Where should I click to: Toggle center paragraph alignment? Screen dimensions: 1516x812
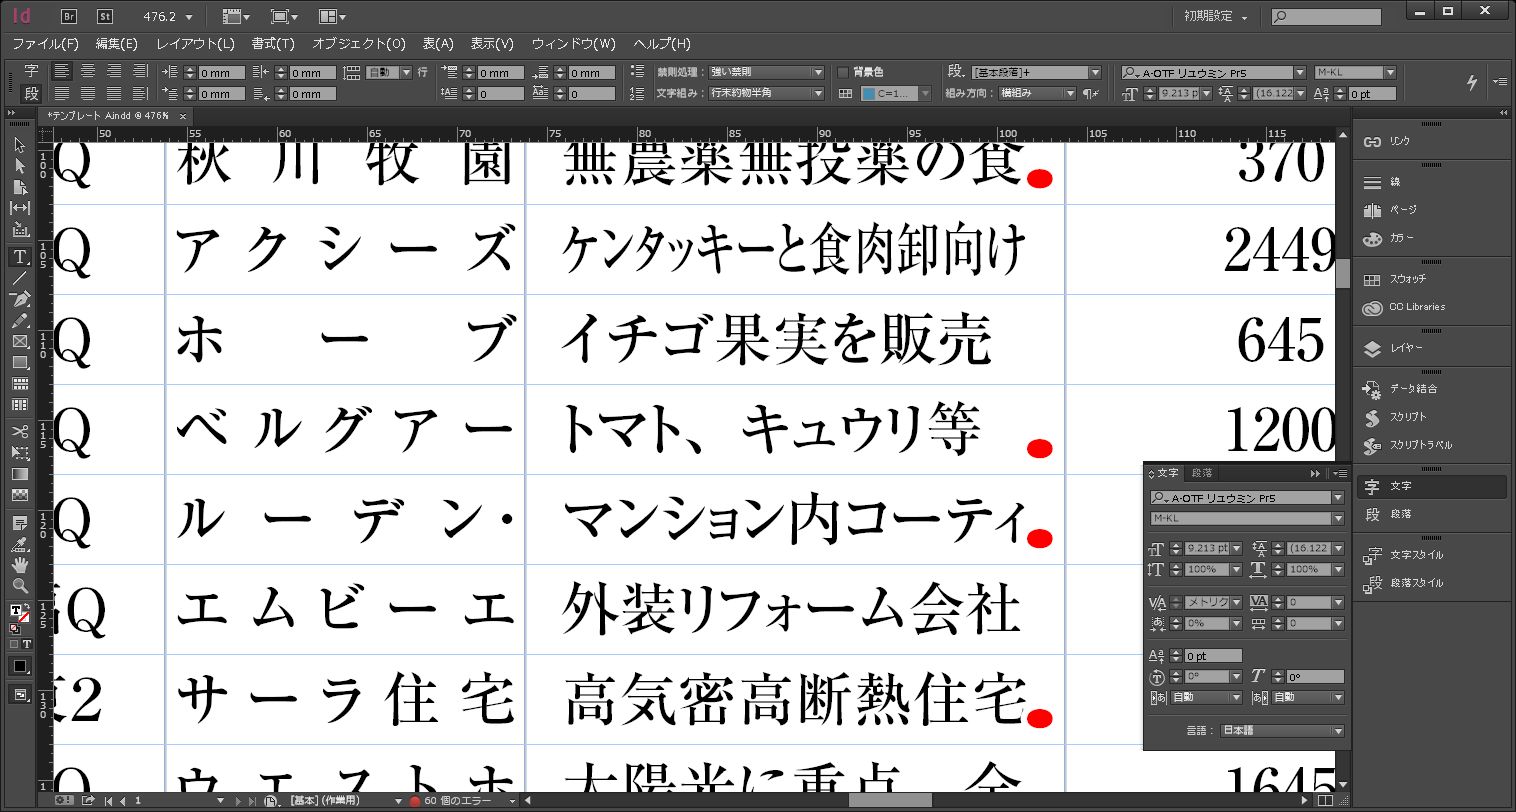tap(88, 71)
